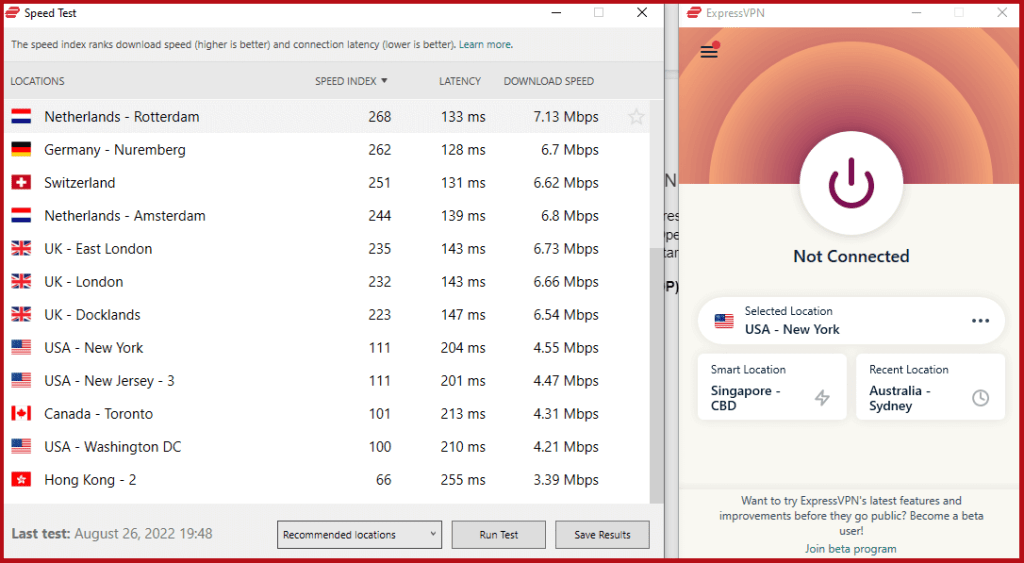Click the Canada flag icon
Viewport: 1024px width, 563px height.
(x=22, y=413)
